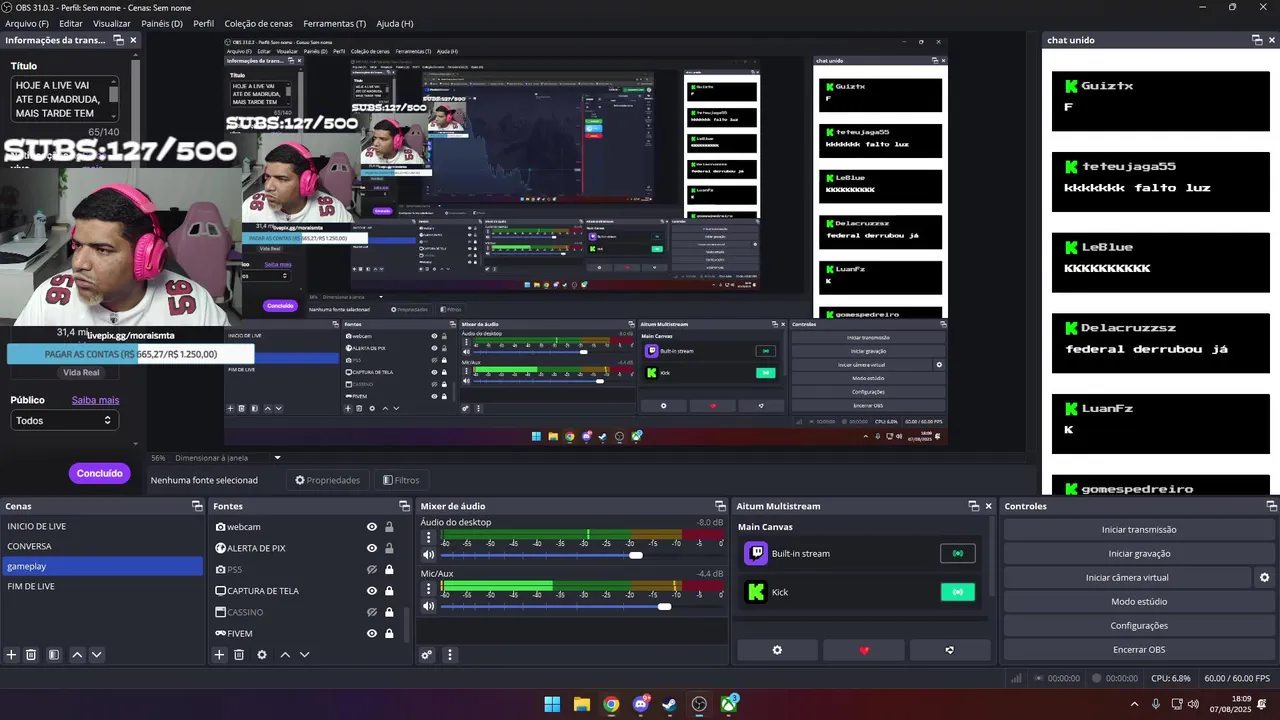Toggle Kick stream output button
The height and width of the screenshot is (720, 1280).
coord(958,592)
